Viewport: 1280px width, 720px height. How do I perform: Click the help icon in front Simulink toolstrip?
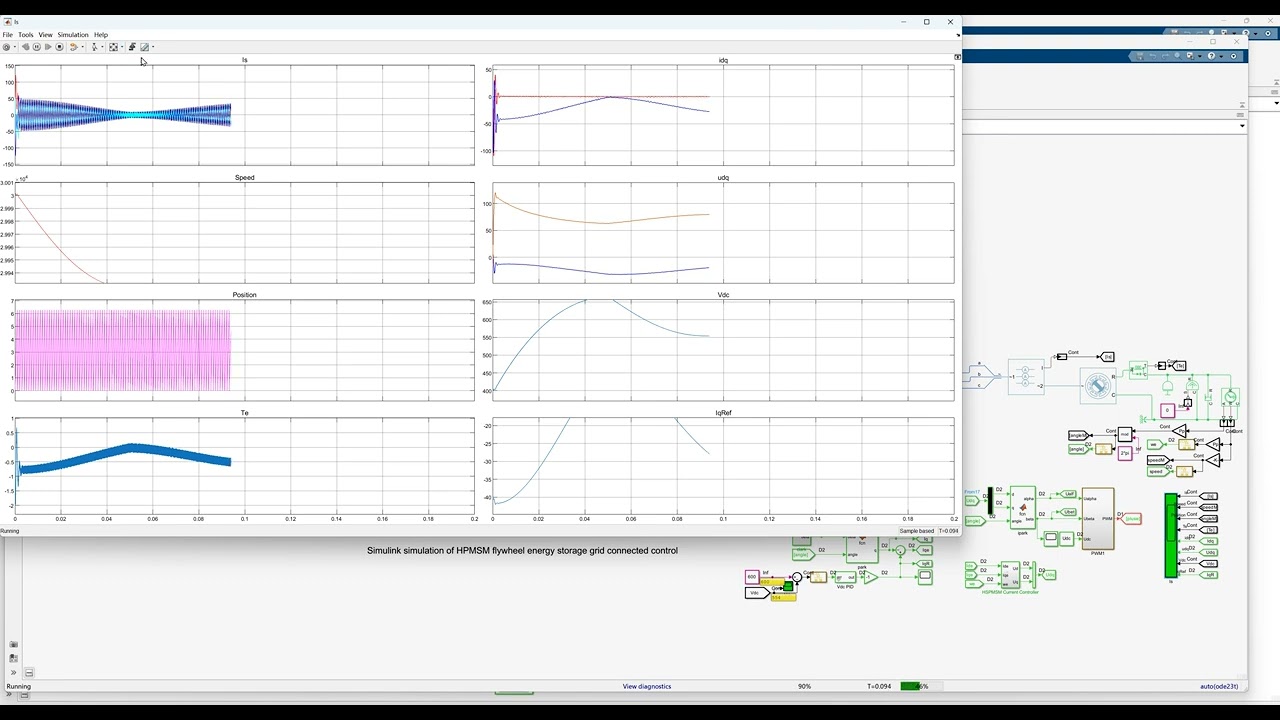[x=1211, y=56]
